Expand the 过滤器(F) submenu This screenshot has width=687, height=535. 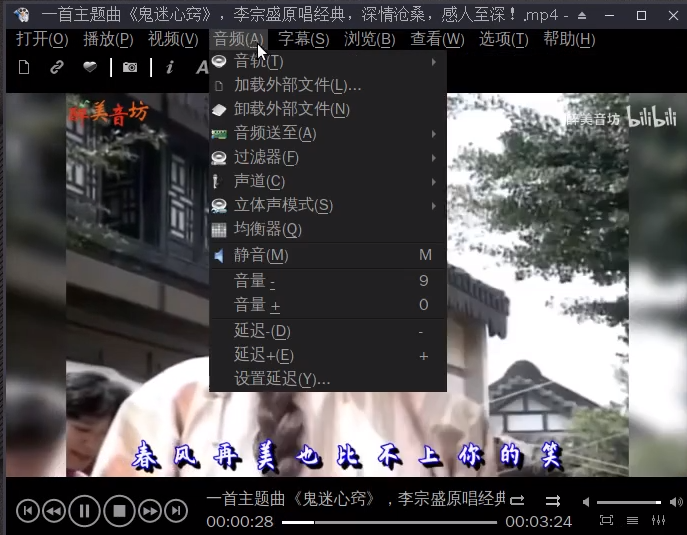pos(328,157)
